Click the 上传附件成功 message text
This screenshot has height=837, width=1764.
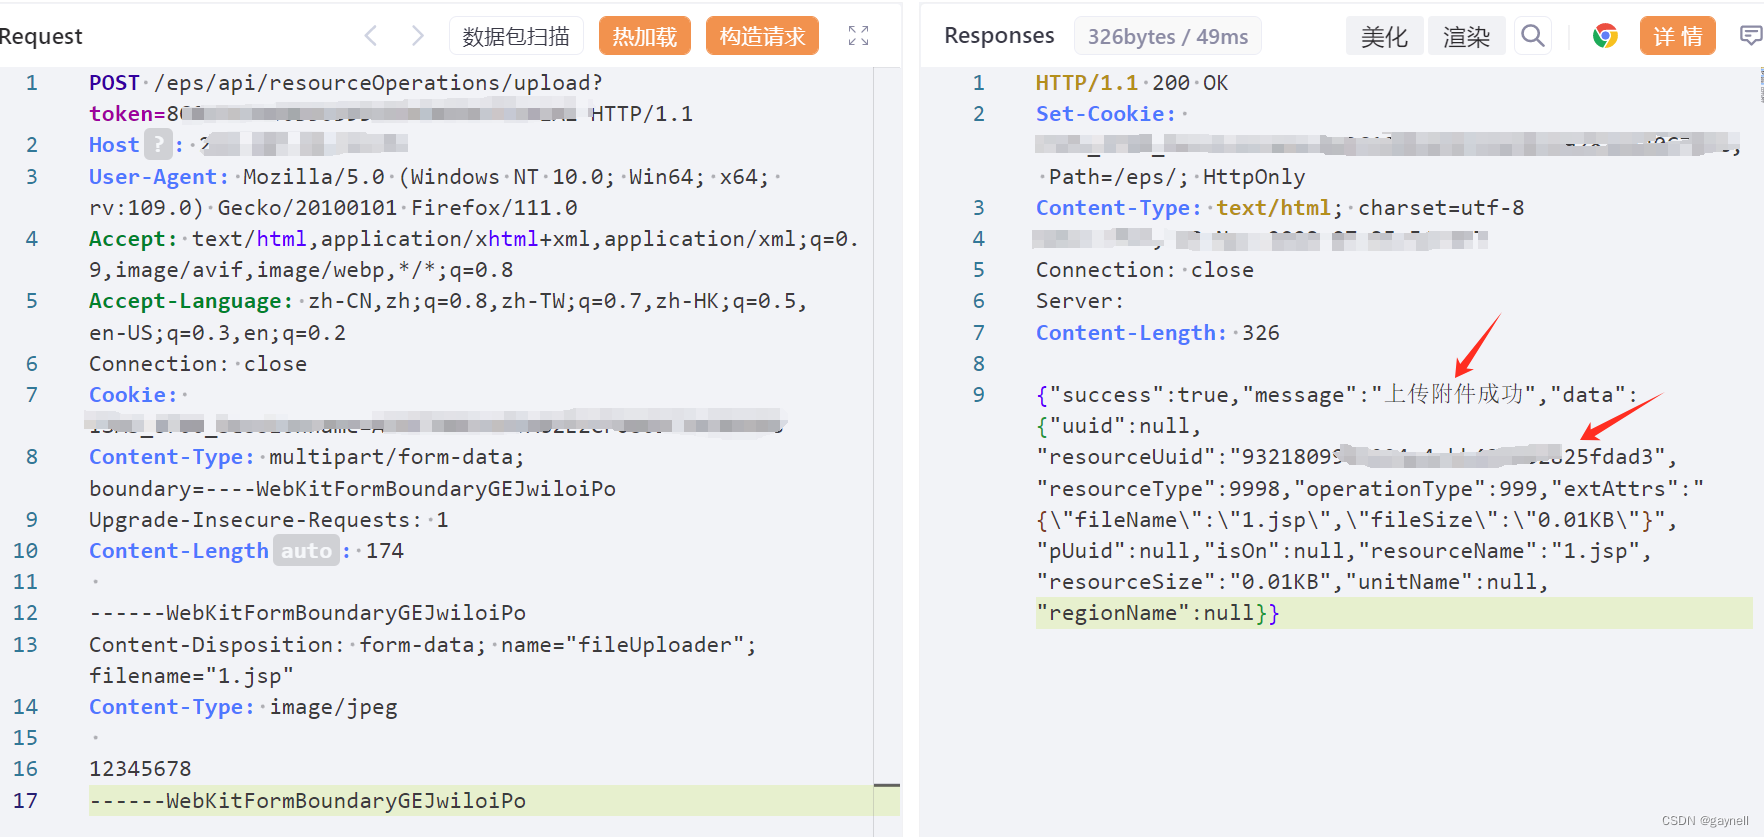(x=1453, y=395)
